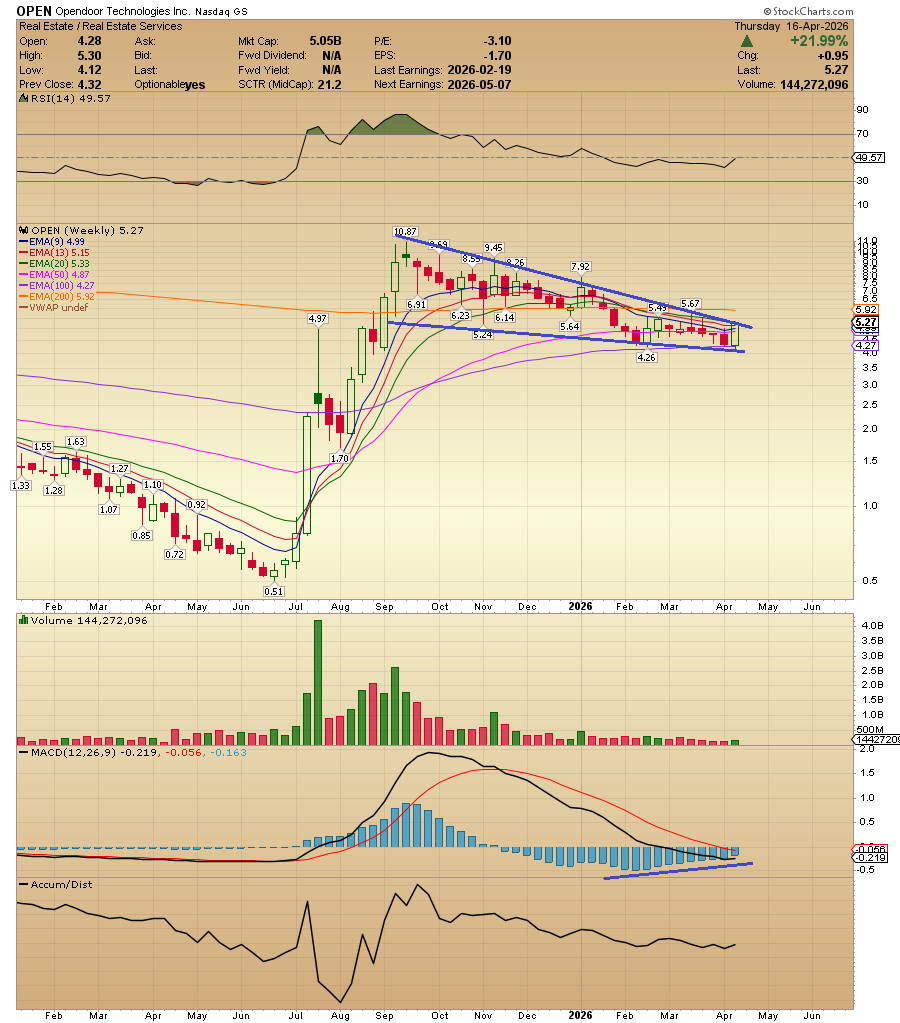900x1023 pixels.
Task: Click the company name Opendoor Technologies Inc.
Action: coord(123,11)
